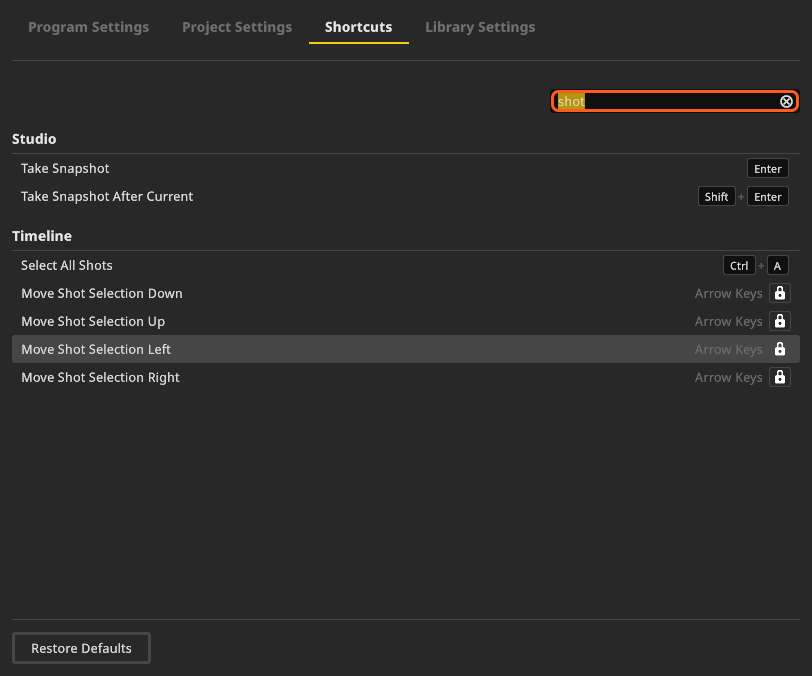Open the Program Settings tab
Image resolution: width=812 pixels, height=676 pixels.
(x=89, y=27)
